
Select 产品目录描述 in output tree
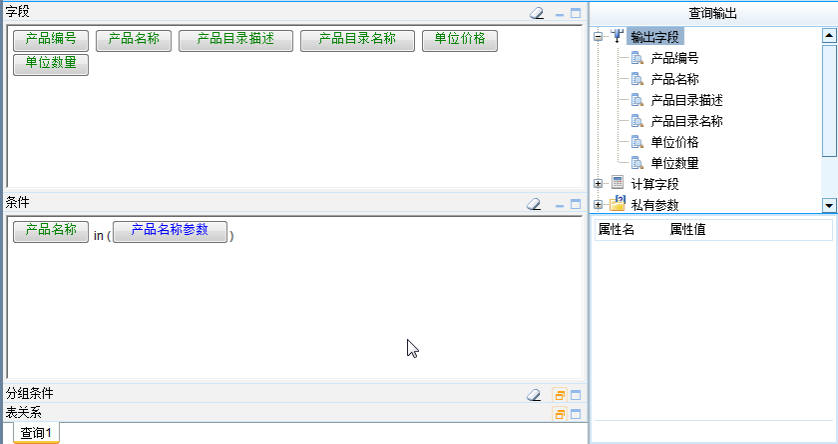click(686, 100)
